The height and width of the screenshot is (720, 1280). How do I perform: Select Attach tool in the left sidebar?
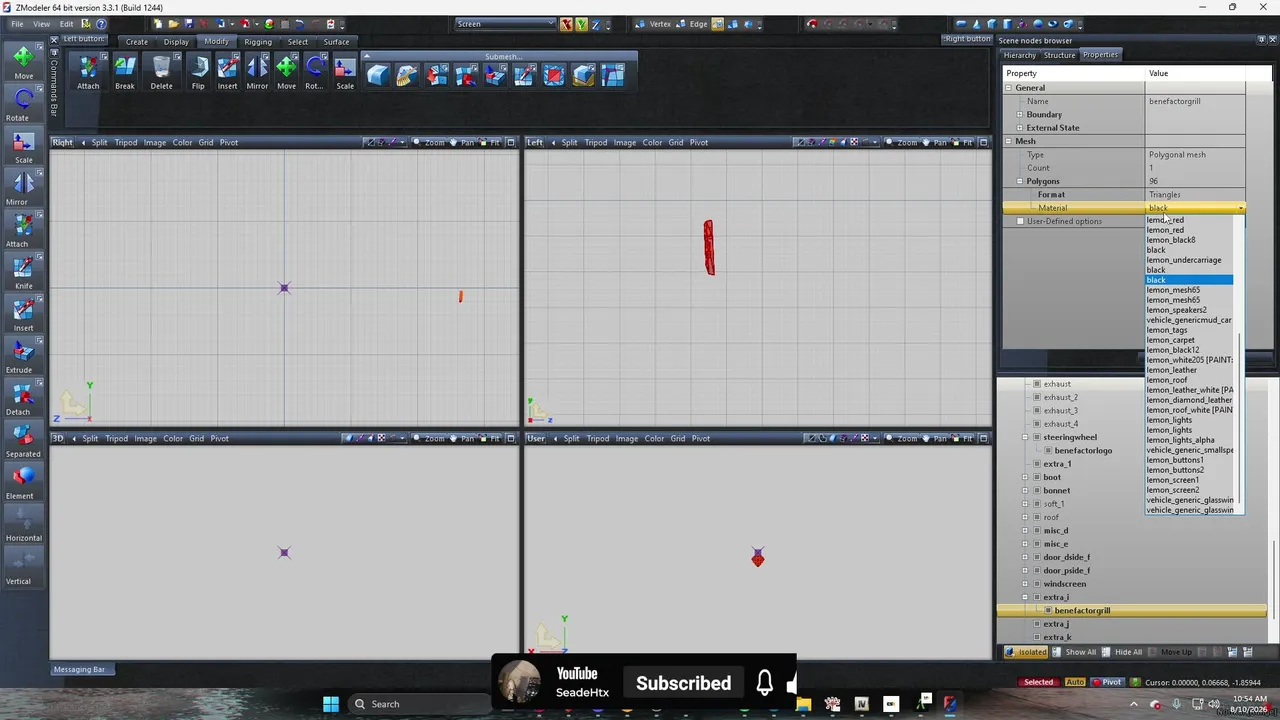tap(23, 230)
